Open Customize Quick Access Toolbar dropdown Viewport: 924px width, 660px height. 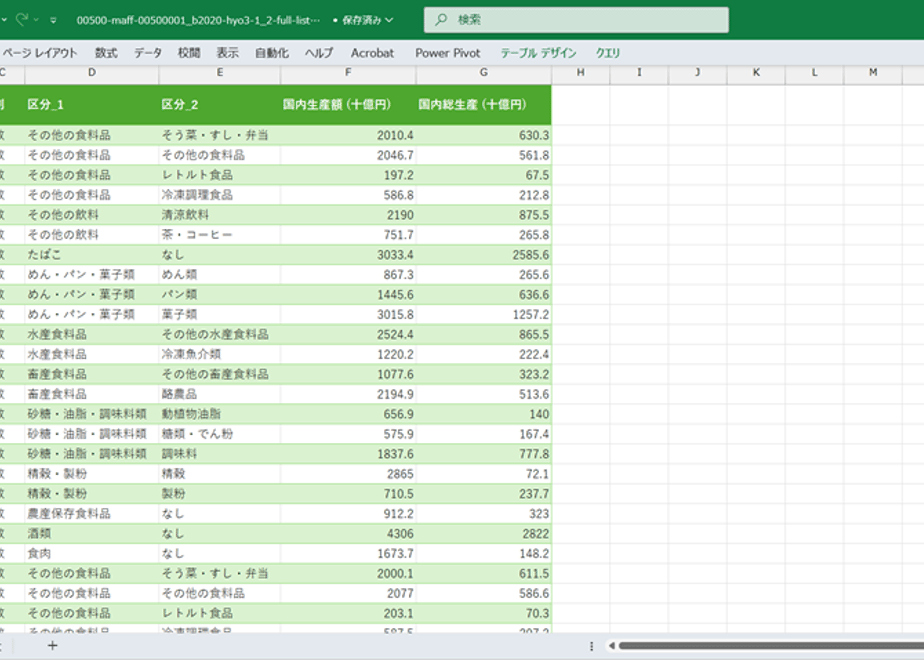tap(53, 20)
